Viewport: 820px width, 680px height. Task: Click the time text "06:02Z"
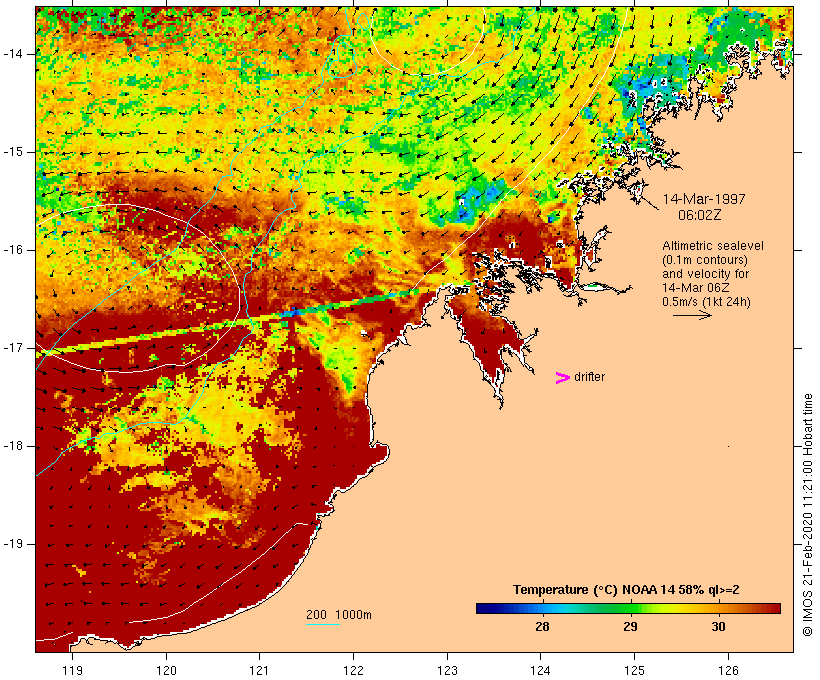point(700,215)
